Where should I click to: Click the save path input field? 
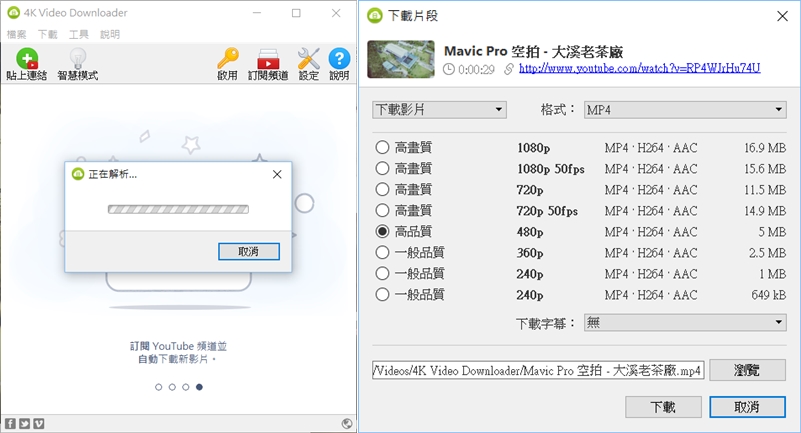[x=538, y=370]
